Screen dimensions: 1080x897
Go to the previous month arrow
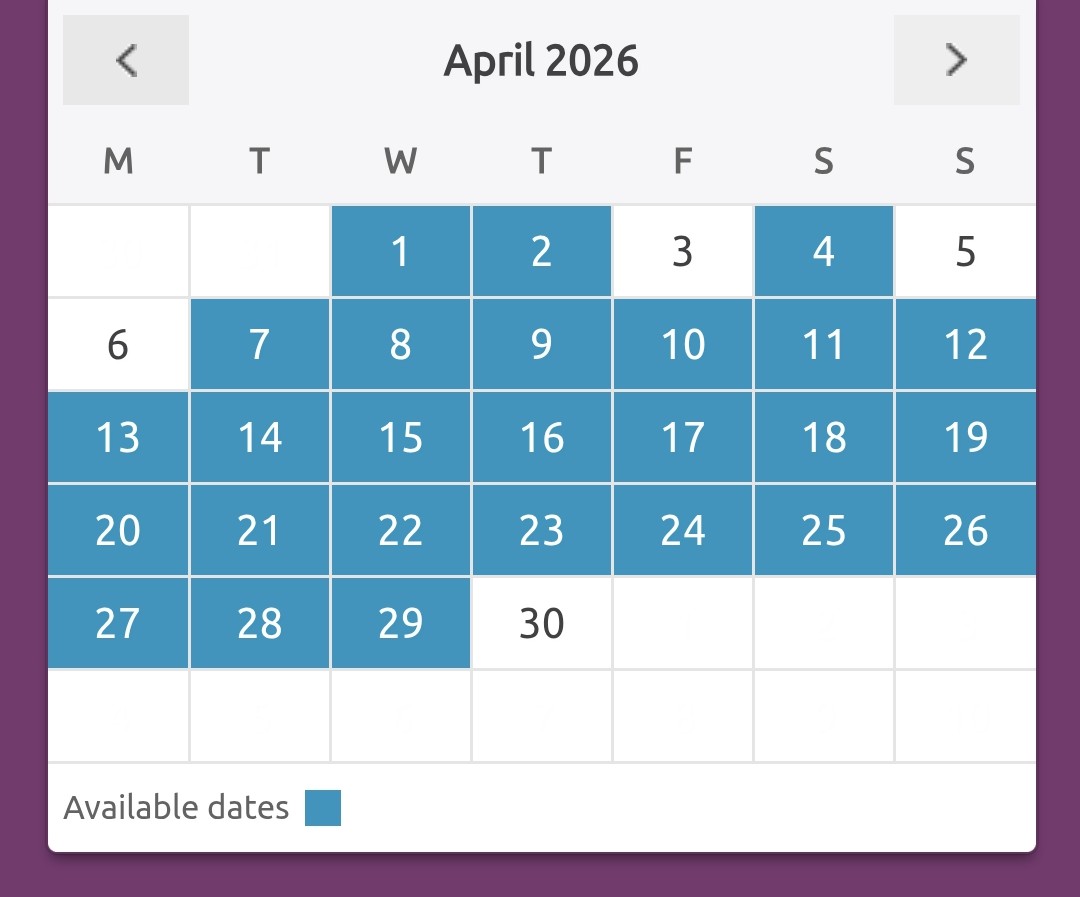[126, 60]
